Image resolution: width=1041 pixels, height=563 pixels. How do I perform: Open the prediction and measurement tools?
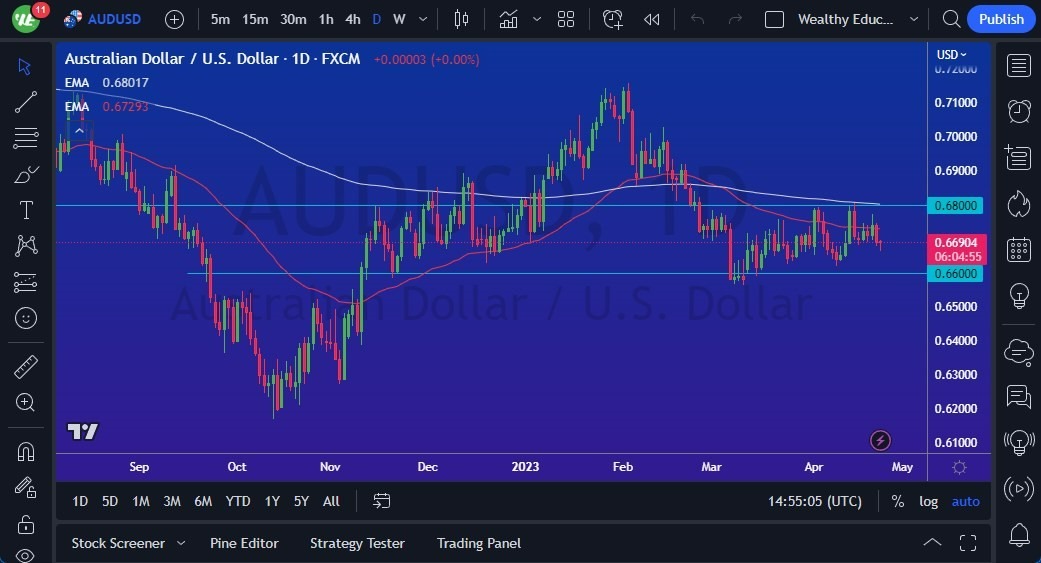[x=25, y=282]
